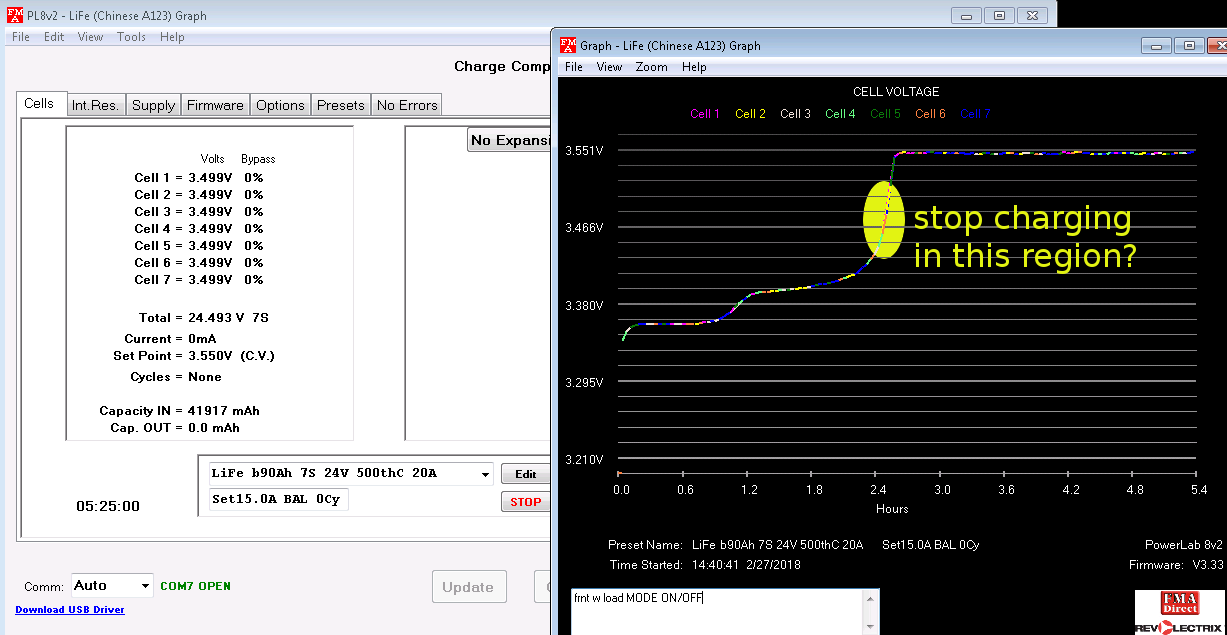The width and height of the screenshot is (1227, 635).
Task: Open the Presets tab
Action: point(341,105)
